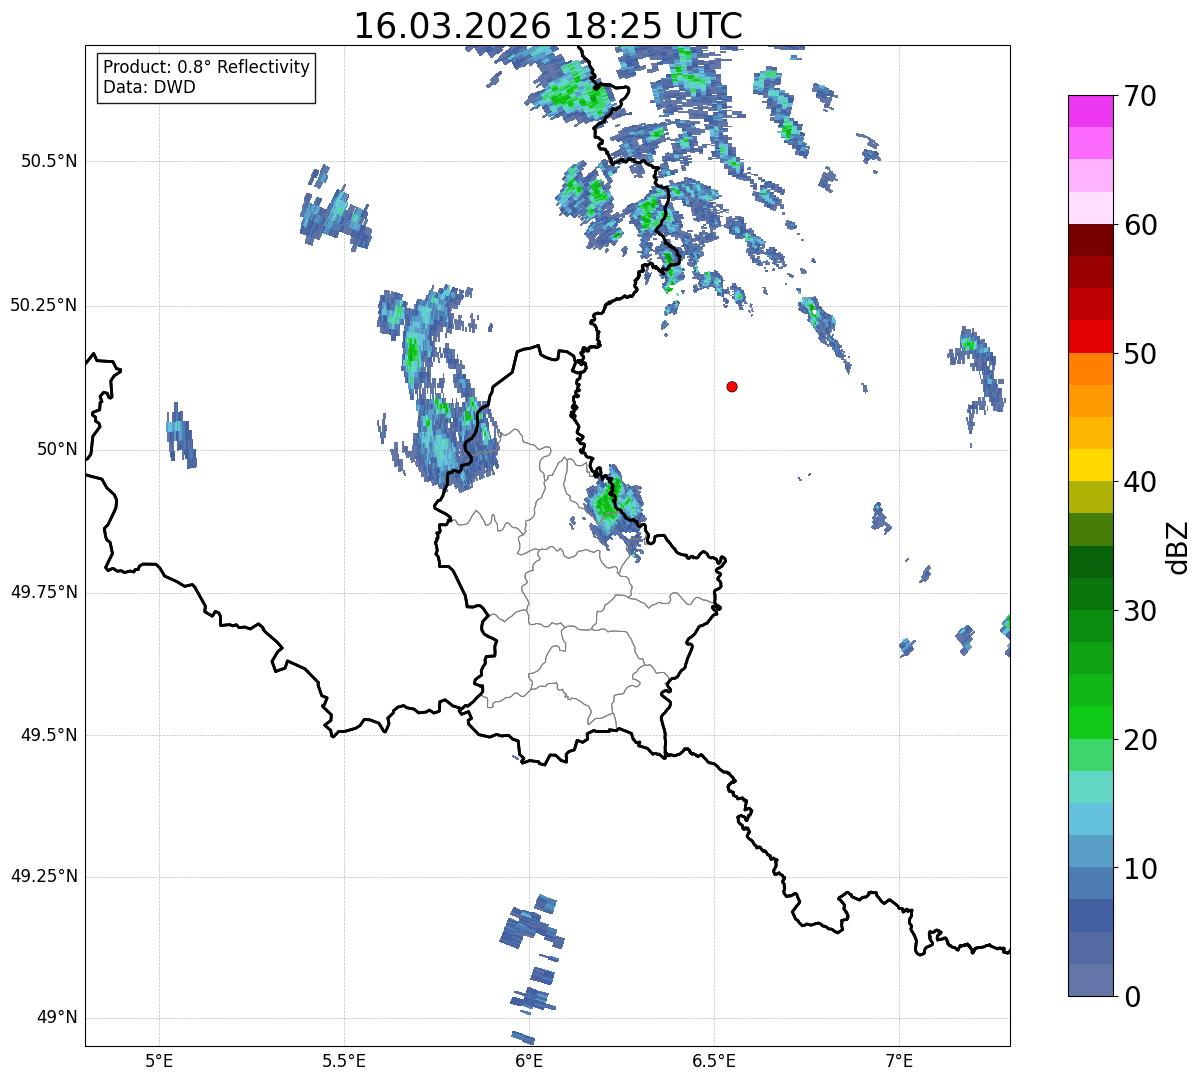Click the "Product: 0.8° Reflectivity" label

pyautogui.click(x=207, y=67)
